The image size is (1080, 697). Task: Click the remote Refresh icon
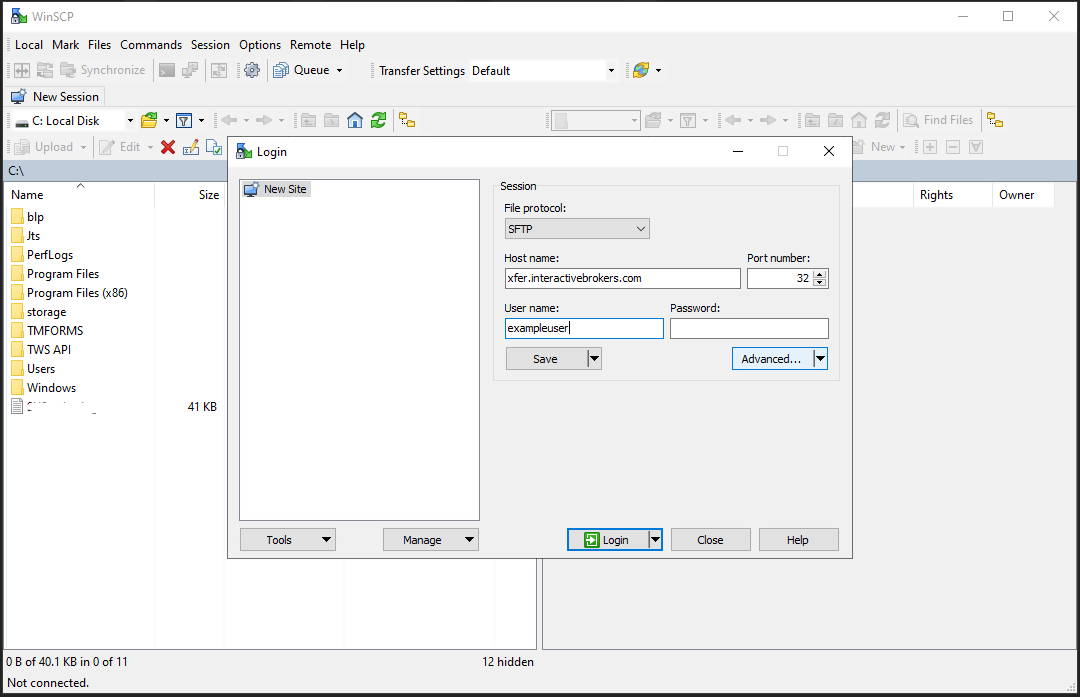tap(882, 121)
